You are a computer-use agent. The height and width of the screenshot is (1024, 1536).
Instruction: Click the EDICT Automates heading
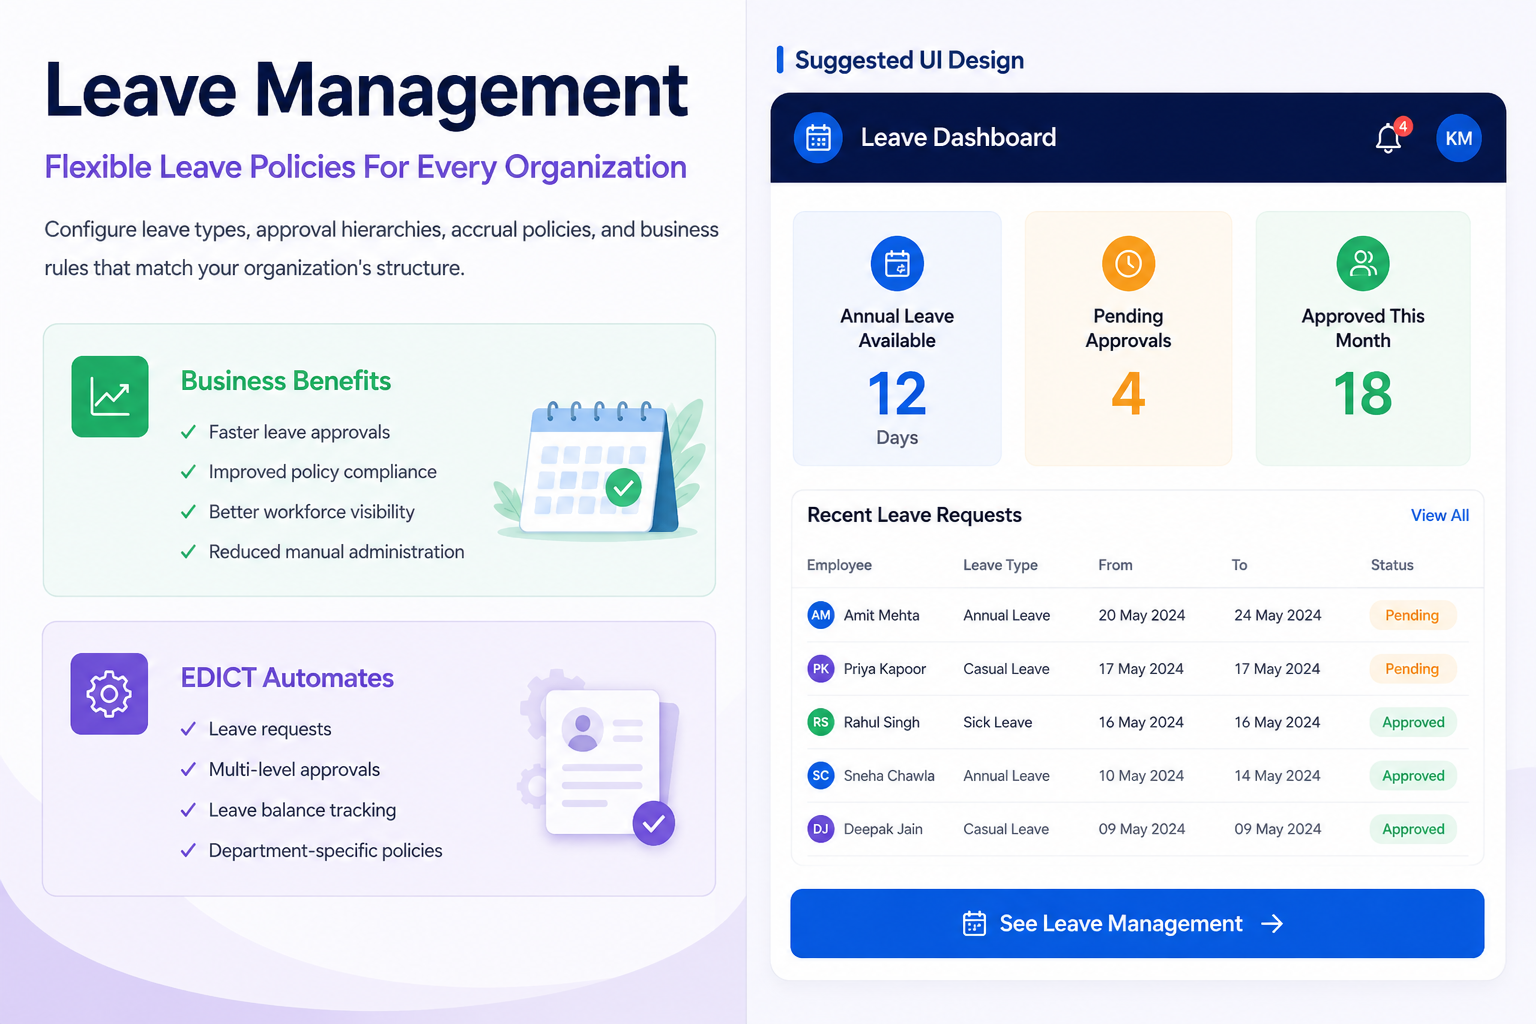[x=287, y=678]
